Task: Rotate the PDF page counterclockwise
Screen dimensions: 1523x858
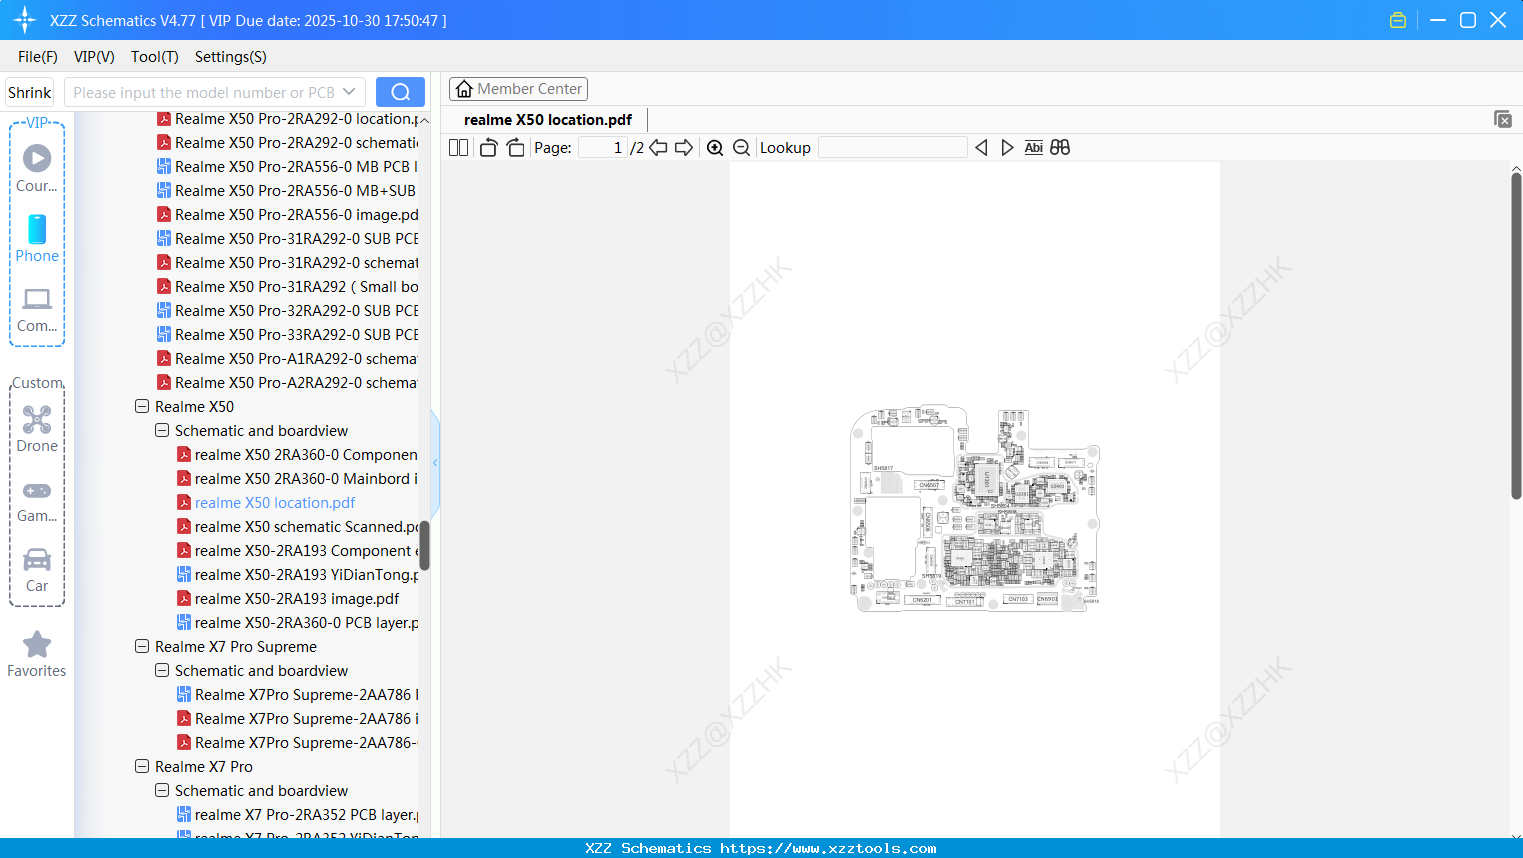Action: click(488, 148)
